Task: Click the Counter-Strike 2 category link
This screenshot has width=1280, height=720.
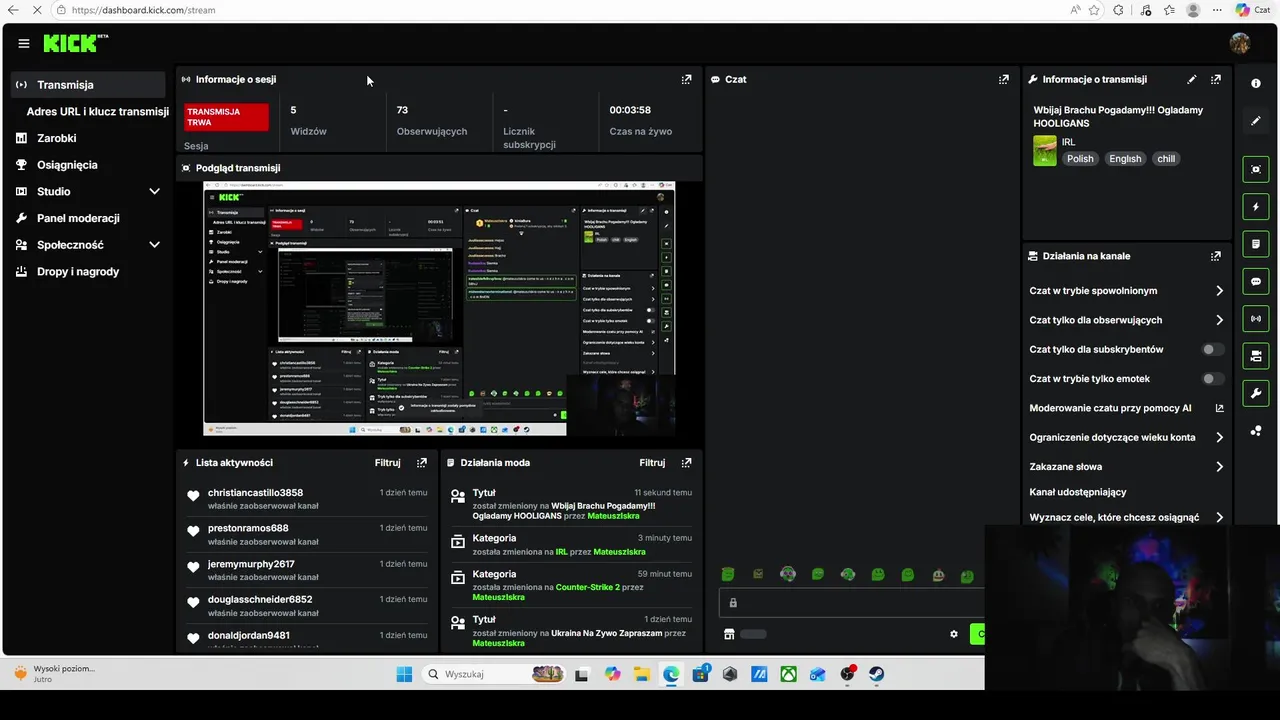Action: (x=588, y=587)
